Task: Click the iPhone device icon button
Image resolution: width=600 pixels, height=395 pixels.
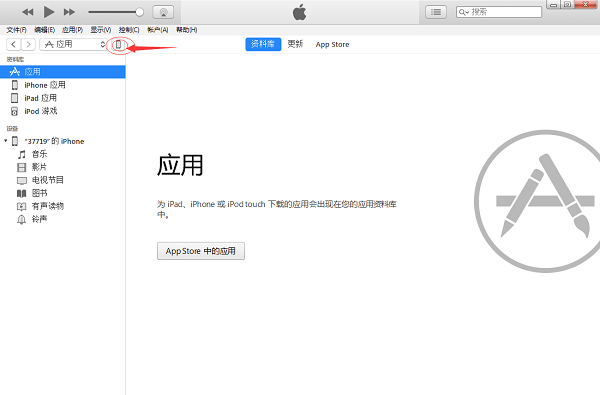Action: 119,45
